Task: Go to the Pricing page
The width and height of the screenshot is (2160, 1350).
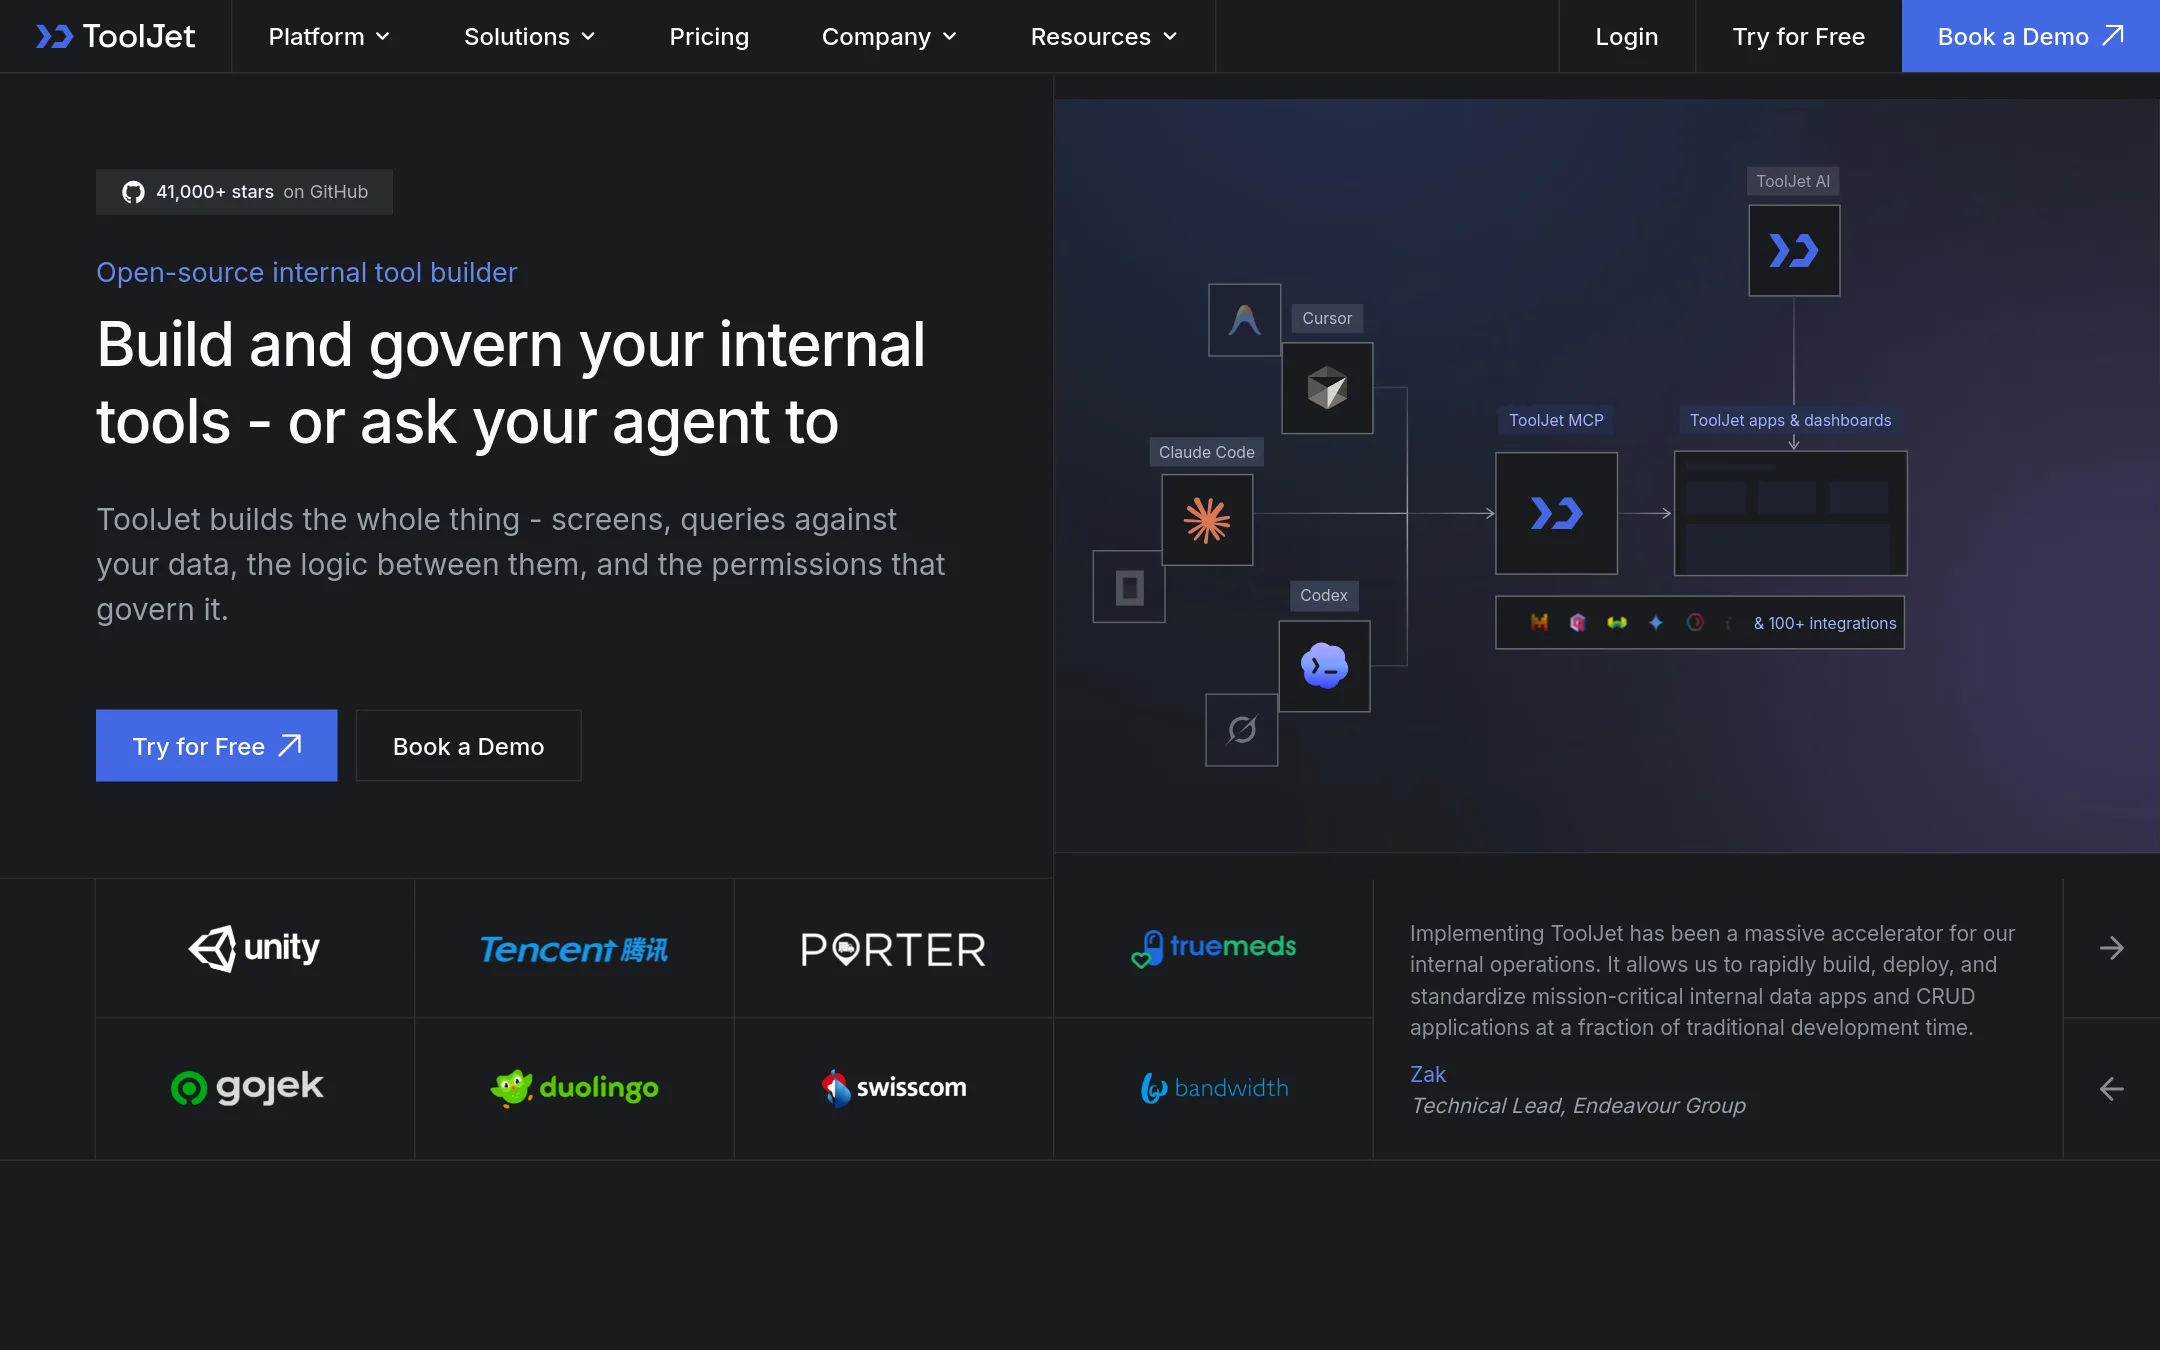Action: (x=708, y=36)
